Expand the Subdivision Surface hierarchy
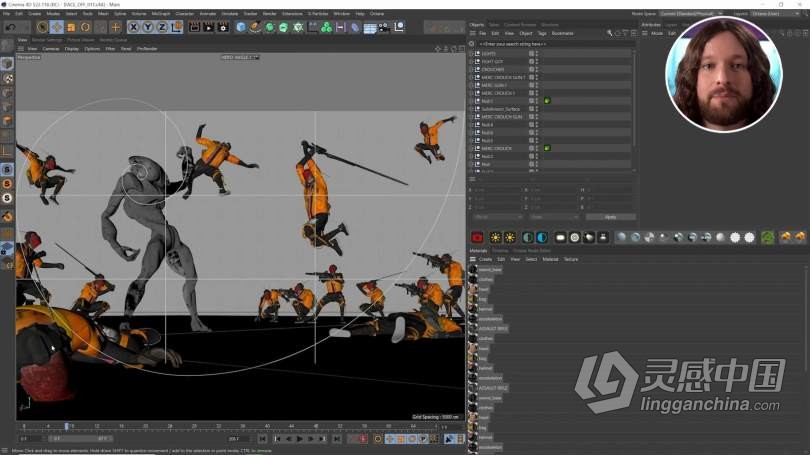The height and width of the screenshot is (455, 810). tap(471, 109)
